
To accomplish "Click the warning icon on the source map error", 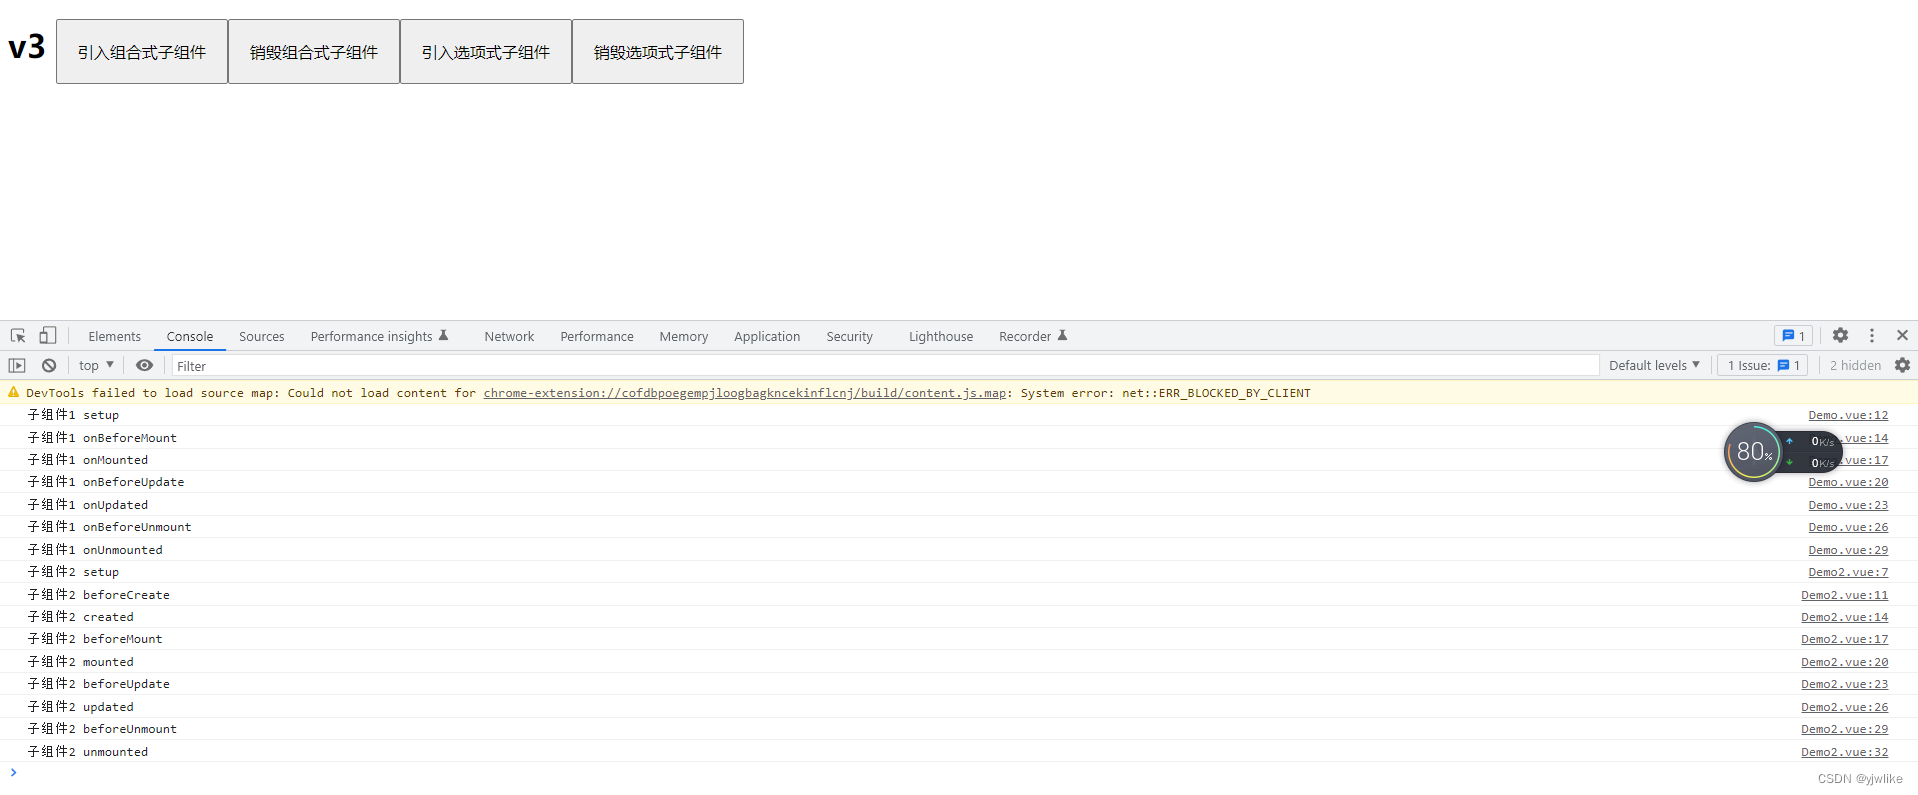I will click(x=13, y=393).
